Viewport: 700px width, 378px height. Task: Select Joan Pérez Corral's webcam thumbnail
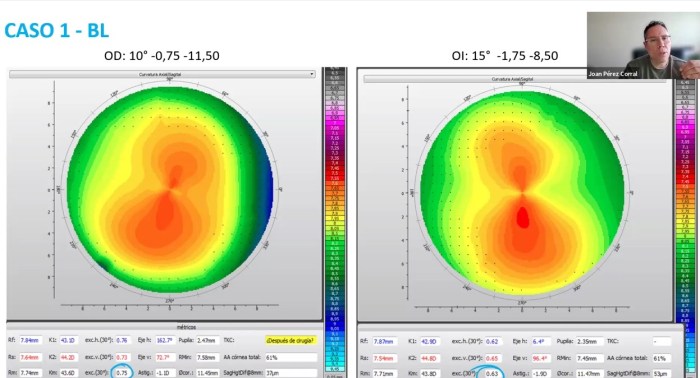click(x=643, y=45)
